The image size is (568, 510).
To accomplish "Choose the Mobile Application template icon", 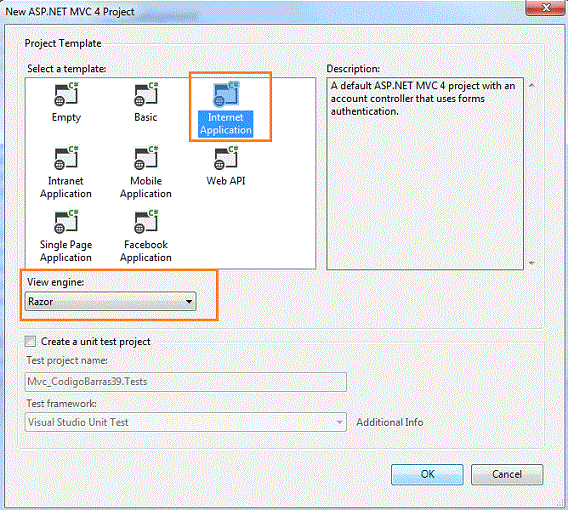I will [146, 158].
